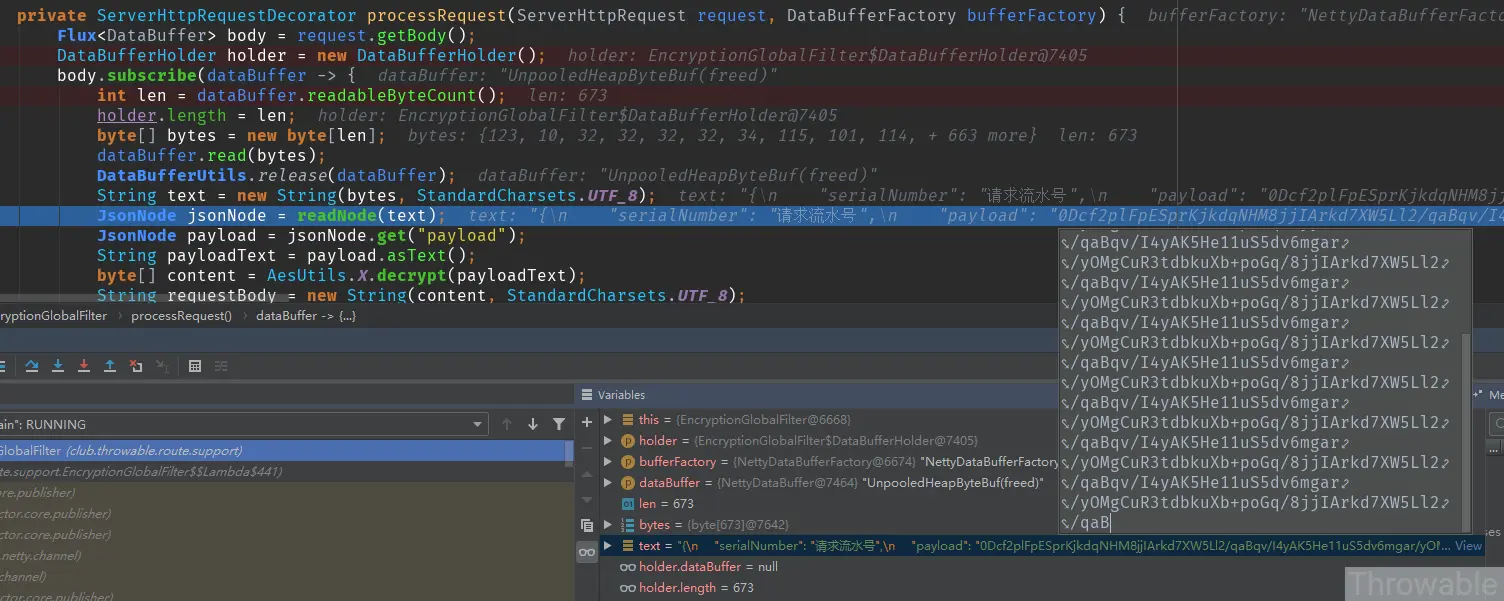Viewport: 1504px width, 601px height.
Task: Click inside the text value popup at '/qaB'
Action: (x=1090, y=522)
